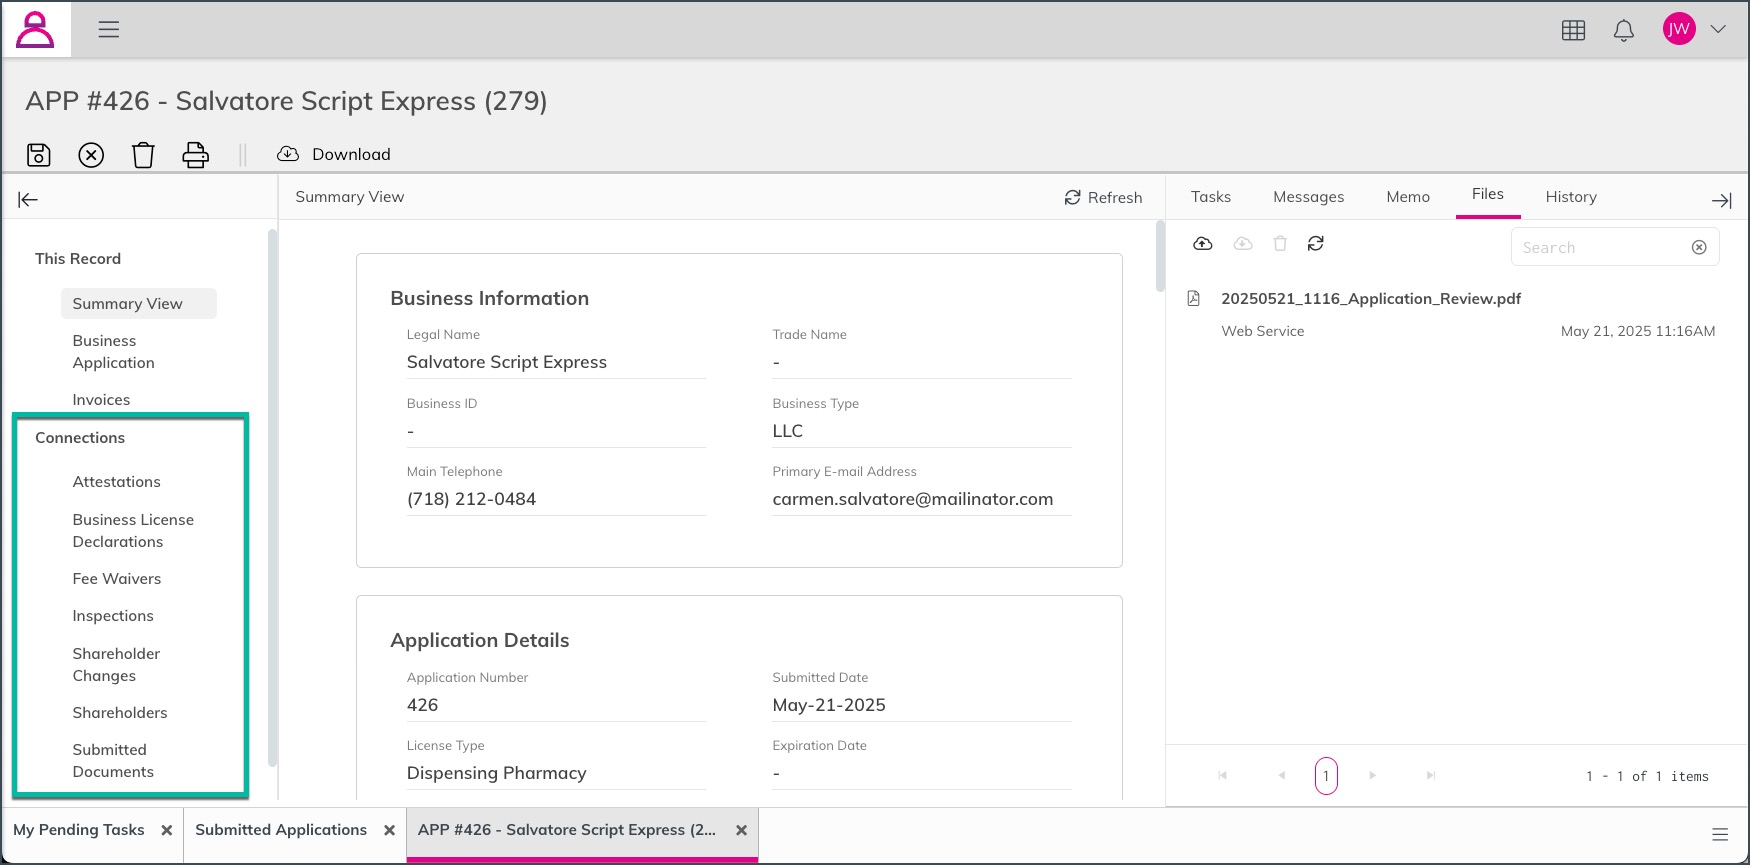1750x865 pixels.
Task: Click the JW user avatar
Action: coord(1679,29)
